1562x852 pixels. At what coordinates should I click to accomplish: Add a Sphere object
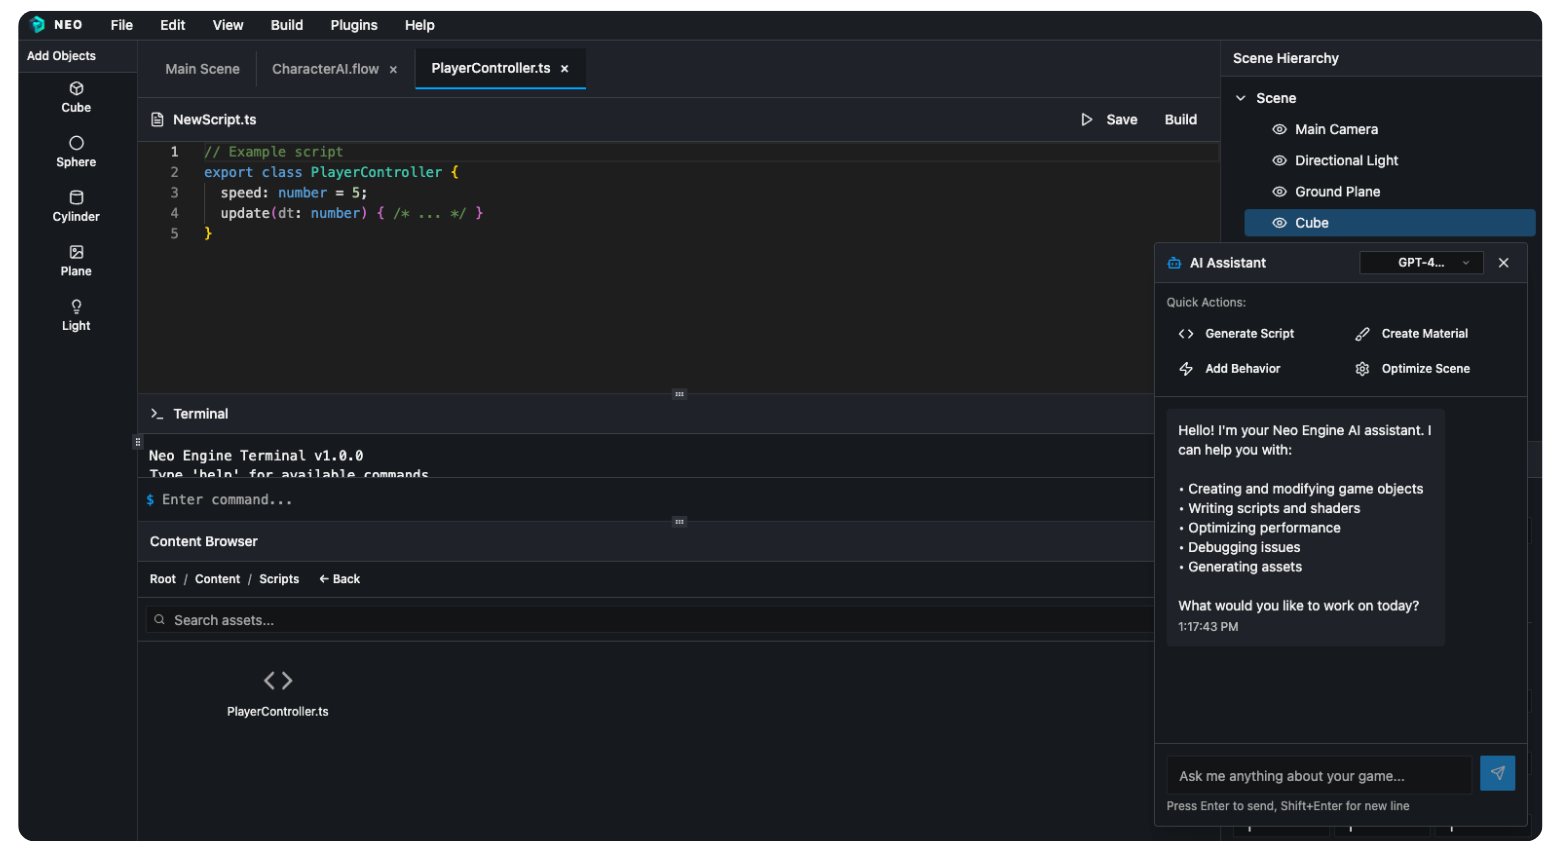tap(76, 152)
